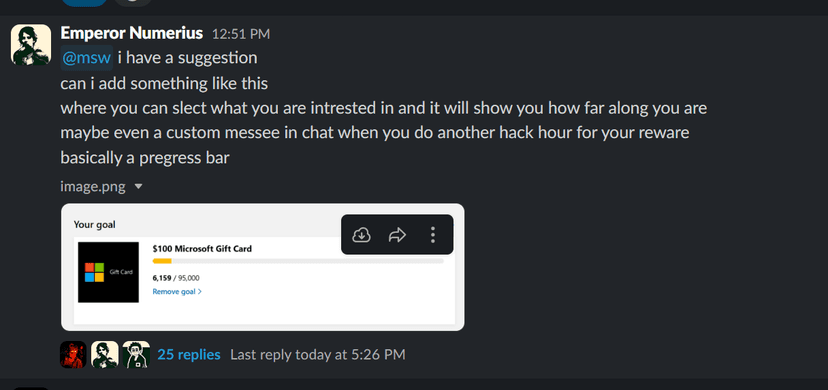Click the @msw mention
This screenshot has width=828, height=390.
click(87, 58)
